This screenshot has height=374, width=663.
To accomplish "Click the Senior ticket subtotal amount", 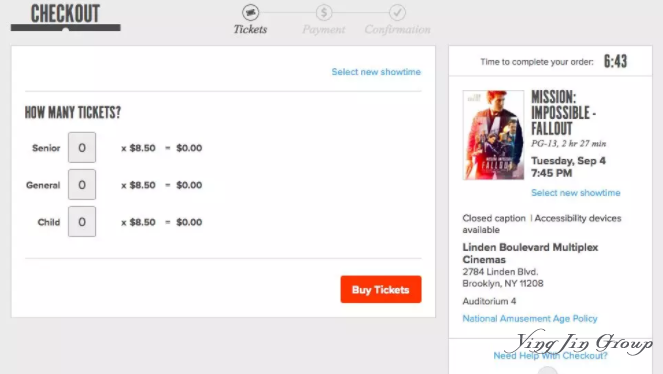I will click(x=189, y=148).
